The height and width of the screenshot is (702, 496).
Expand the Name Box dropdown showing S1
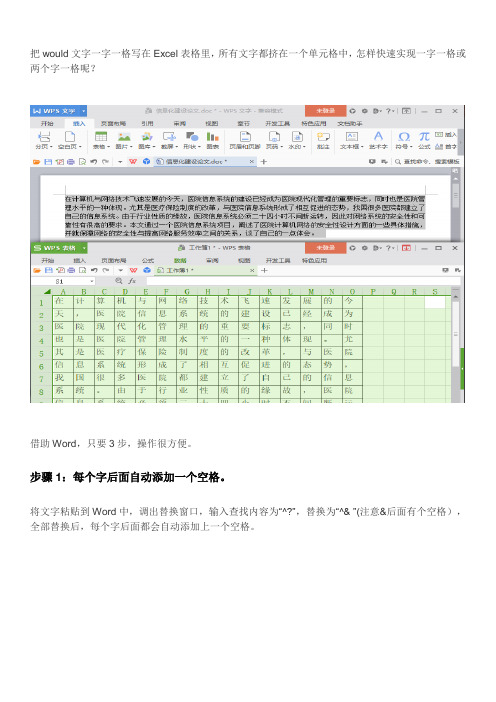point(92,281)
